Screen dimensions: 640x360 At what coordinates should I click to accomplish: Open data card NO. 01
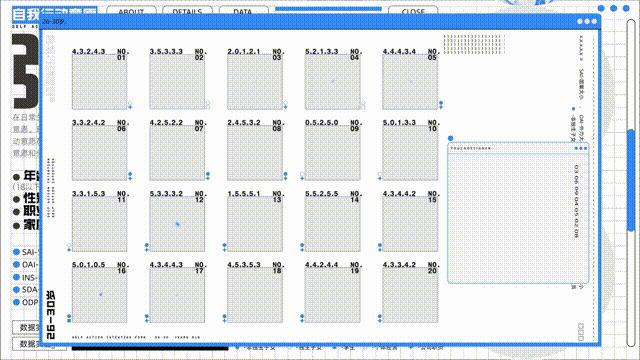(x=100, y=82)
